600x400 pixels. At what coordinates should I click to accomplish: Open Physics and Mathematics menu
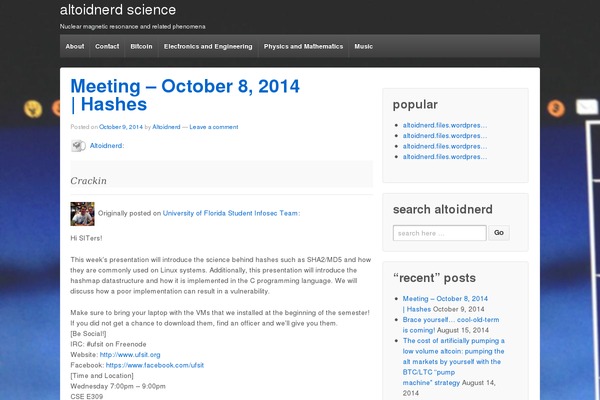point(303,46)
